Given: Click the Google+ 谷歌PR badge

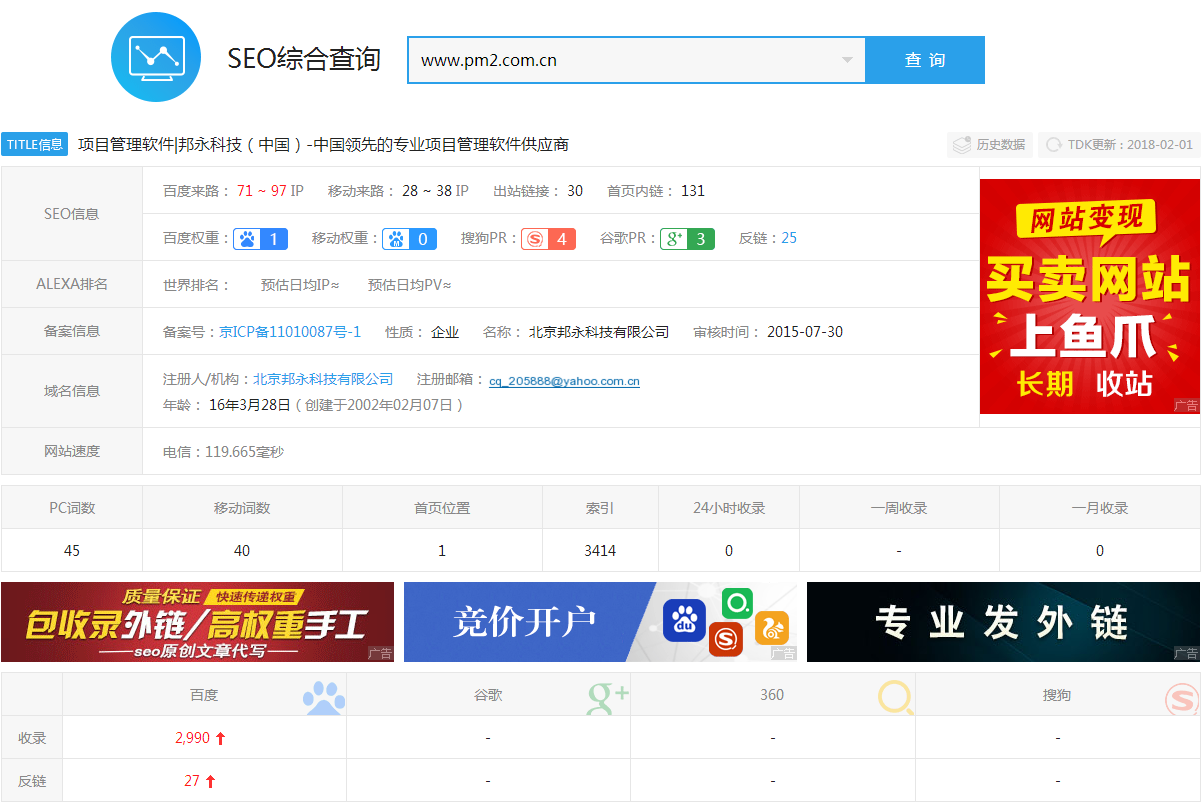Looking at the screenshot, I should click(687, 239).
